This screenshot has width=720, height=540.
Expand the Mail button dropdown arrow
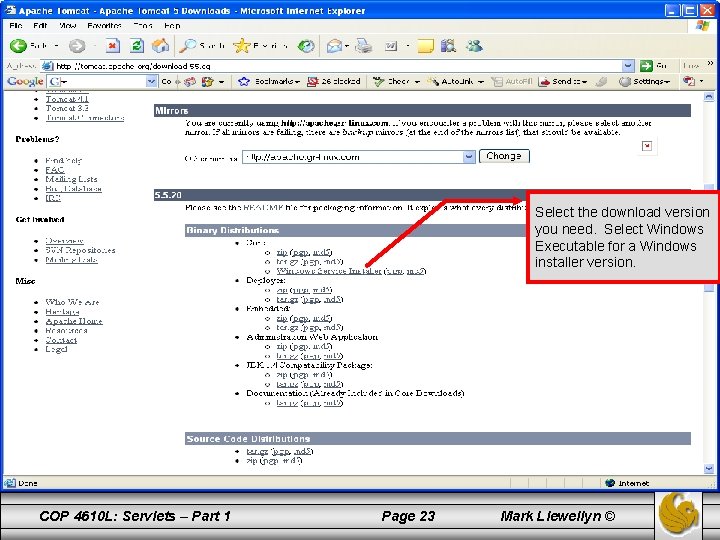[x=347, y=46]
